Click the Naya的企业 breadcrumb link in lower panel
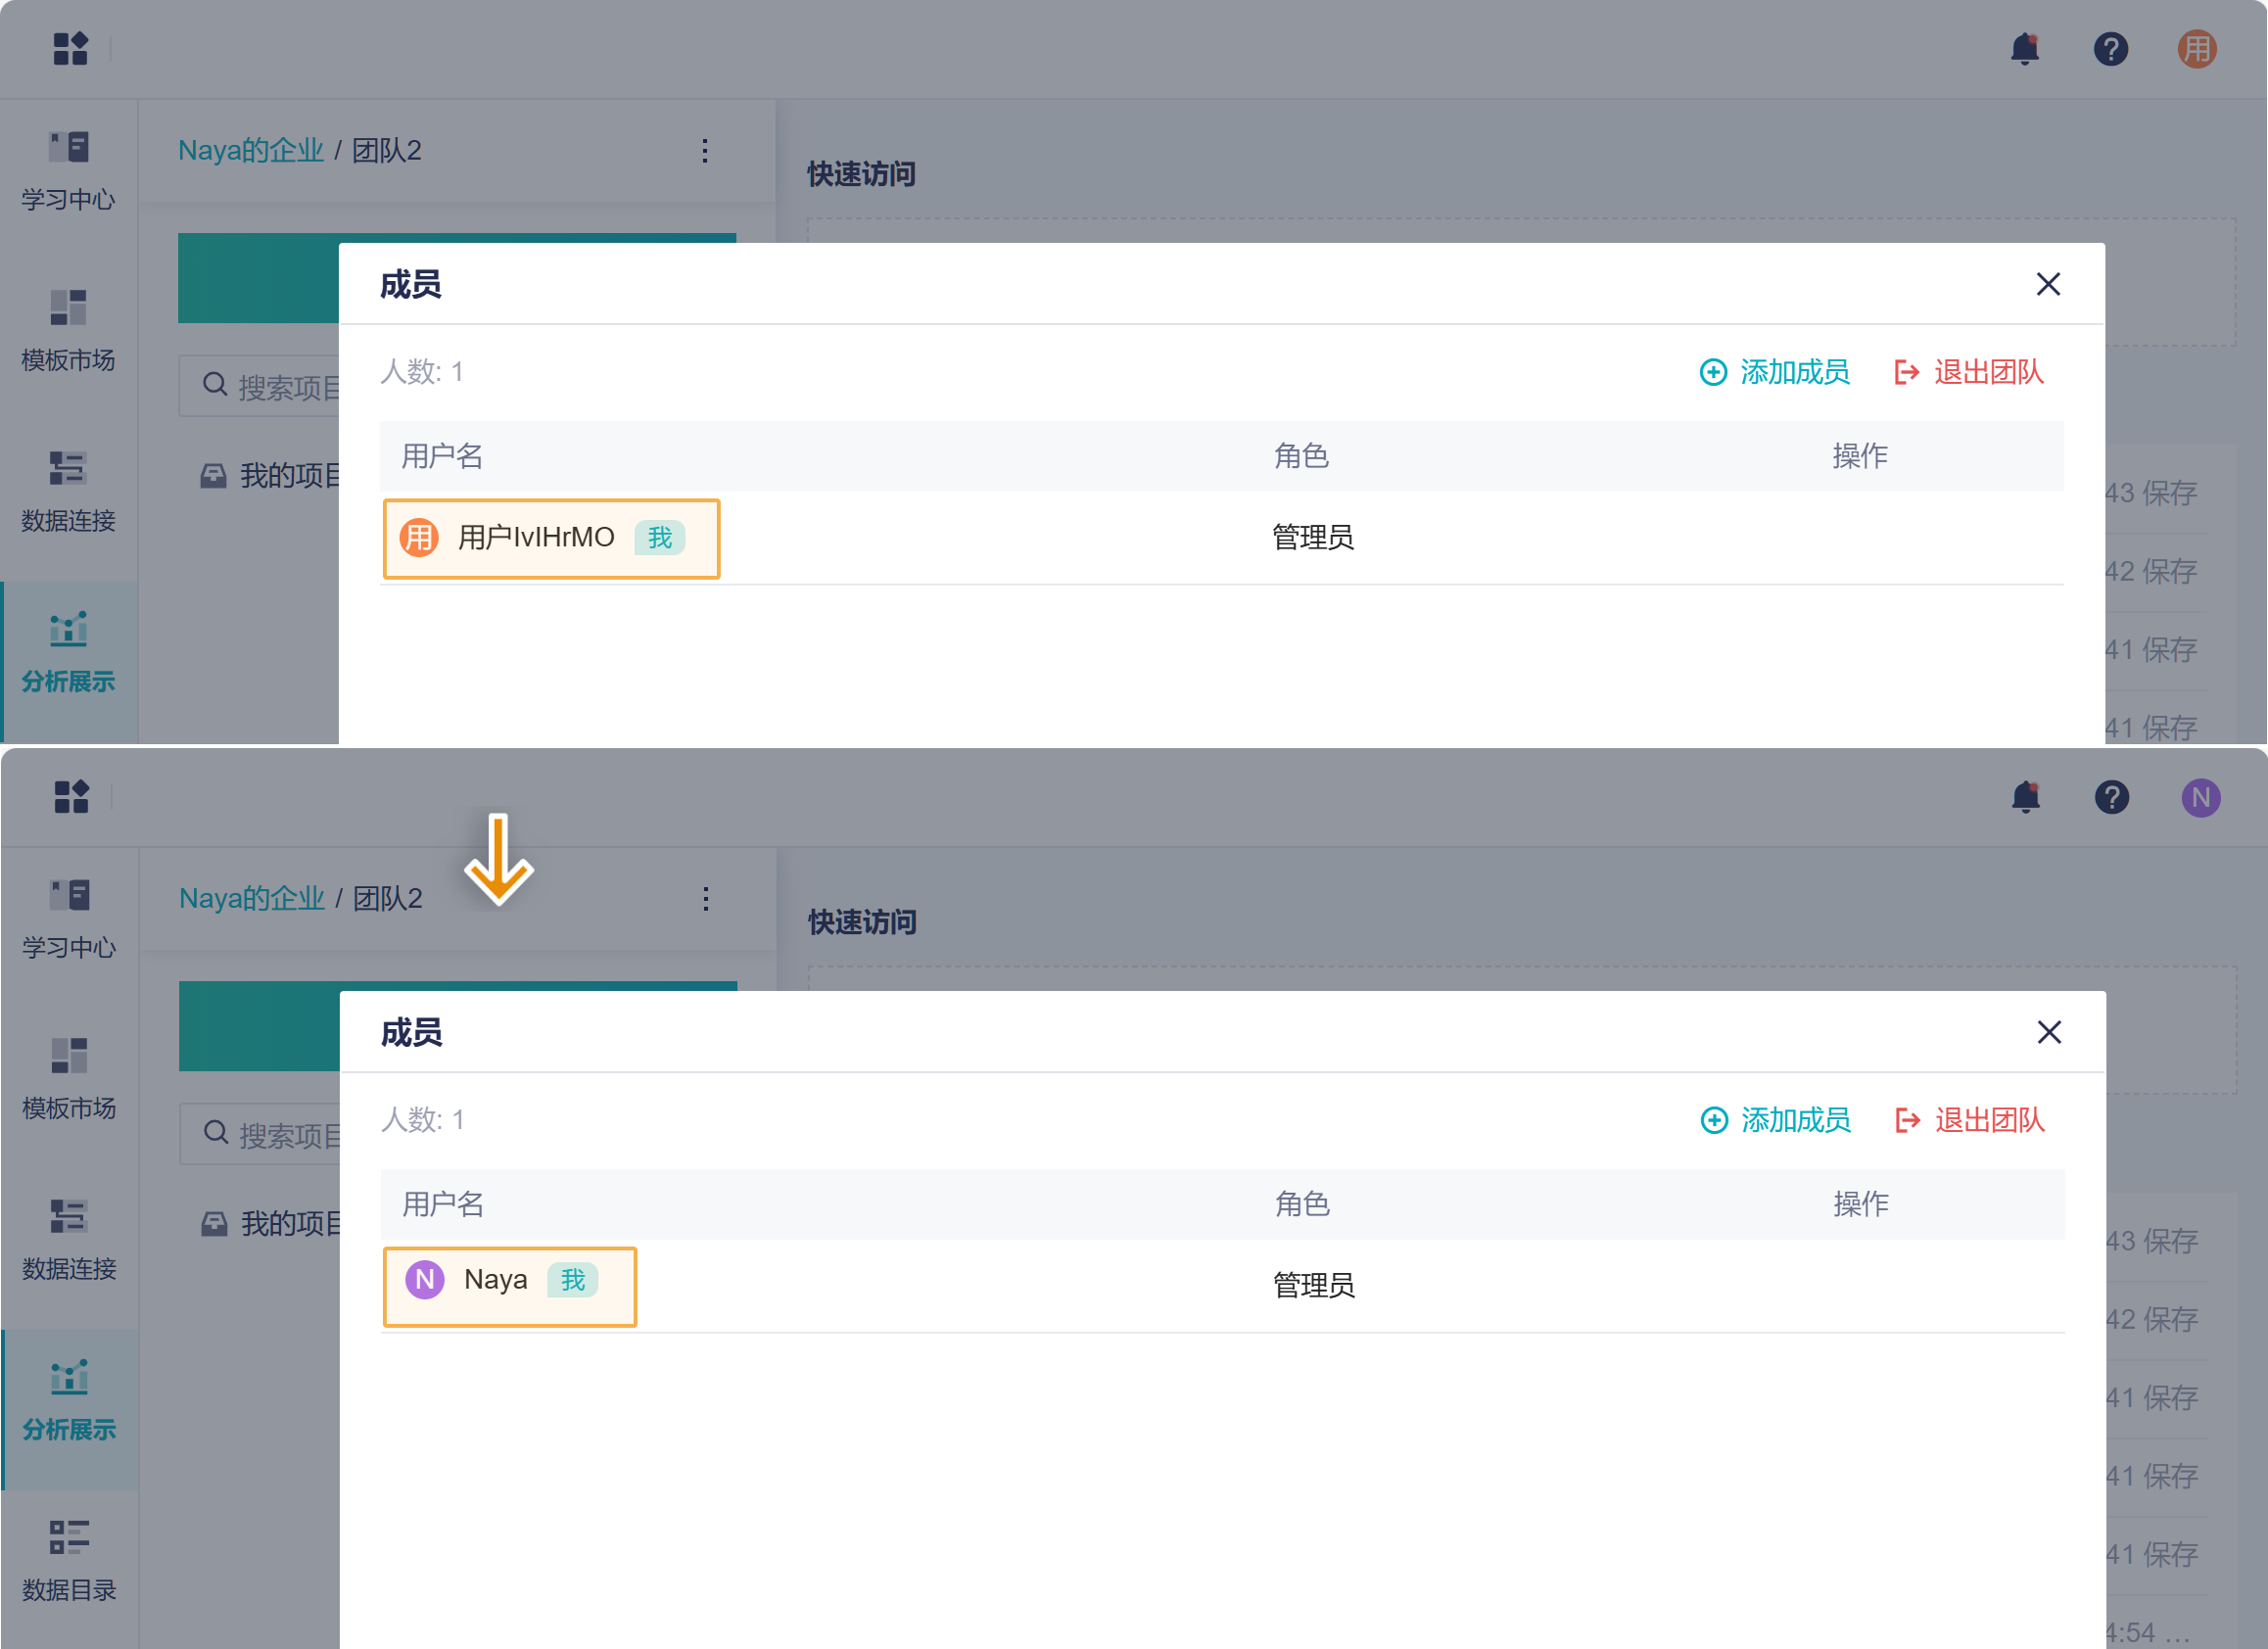2268x1649 pixels. [x=252, y=898]
